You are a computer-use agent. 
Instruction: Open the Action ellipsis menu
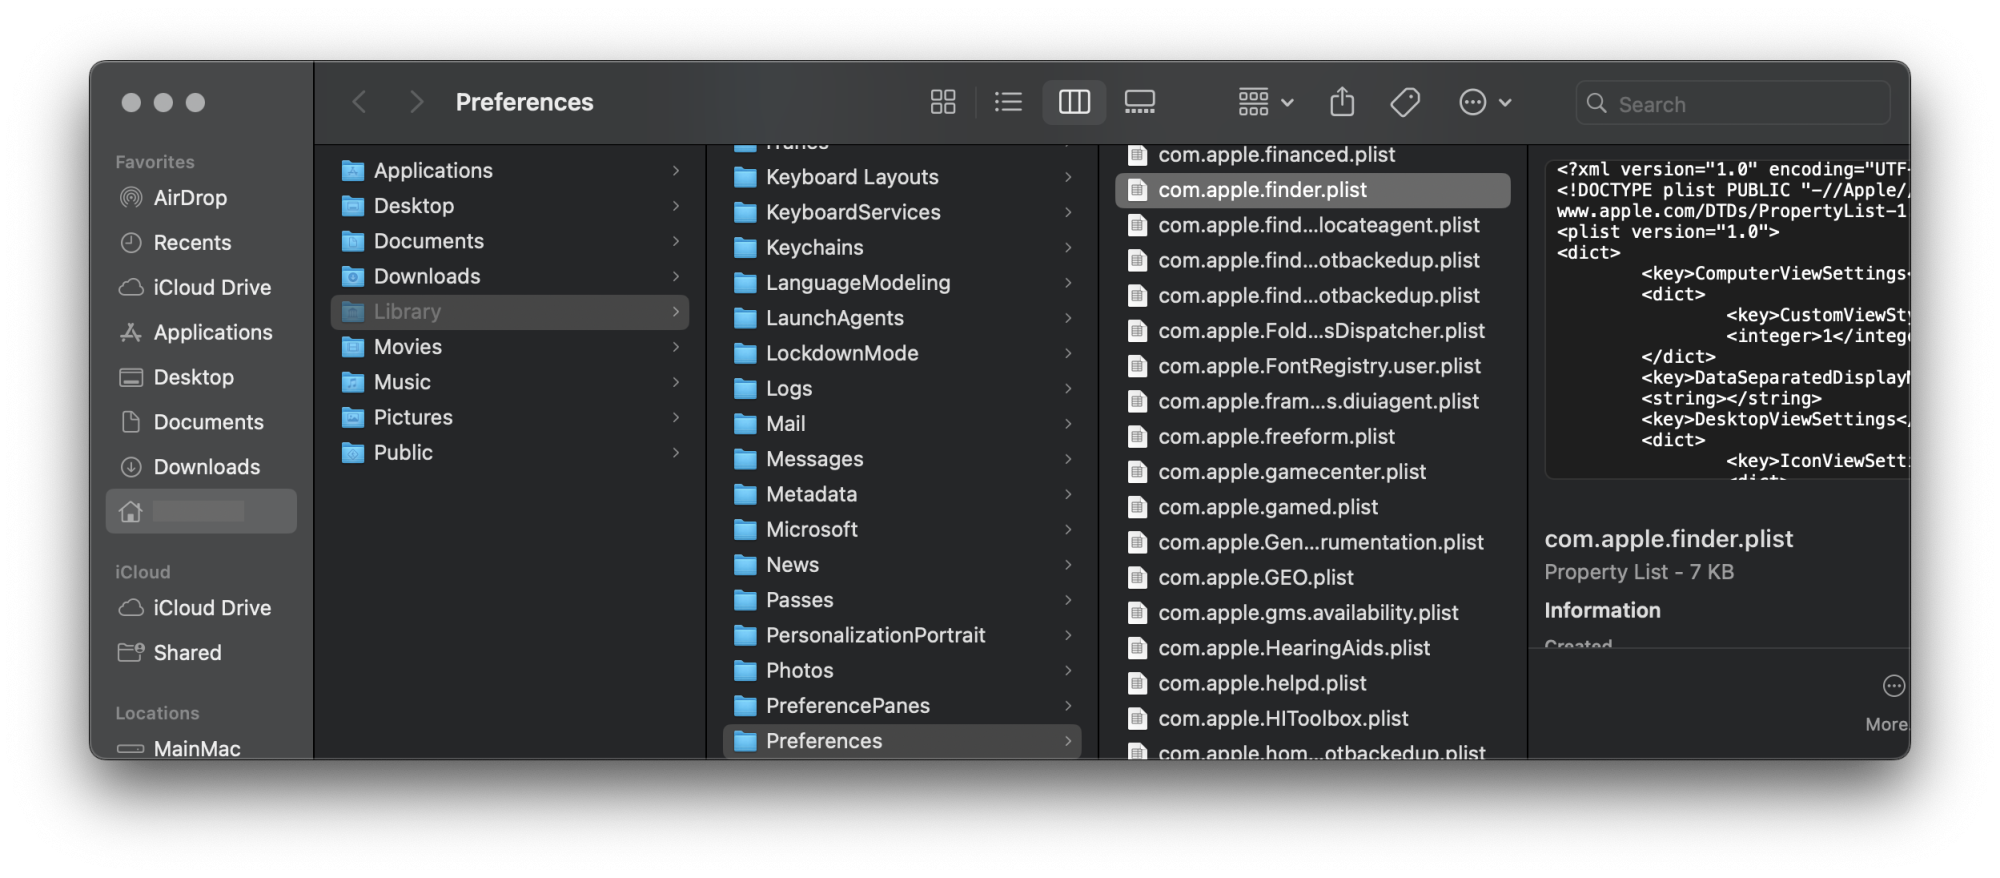[1485, 102]
